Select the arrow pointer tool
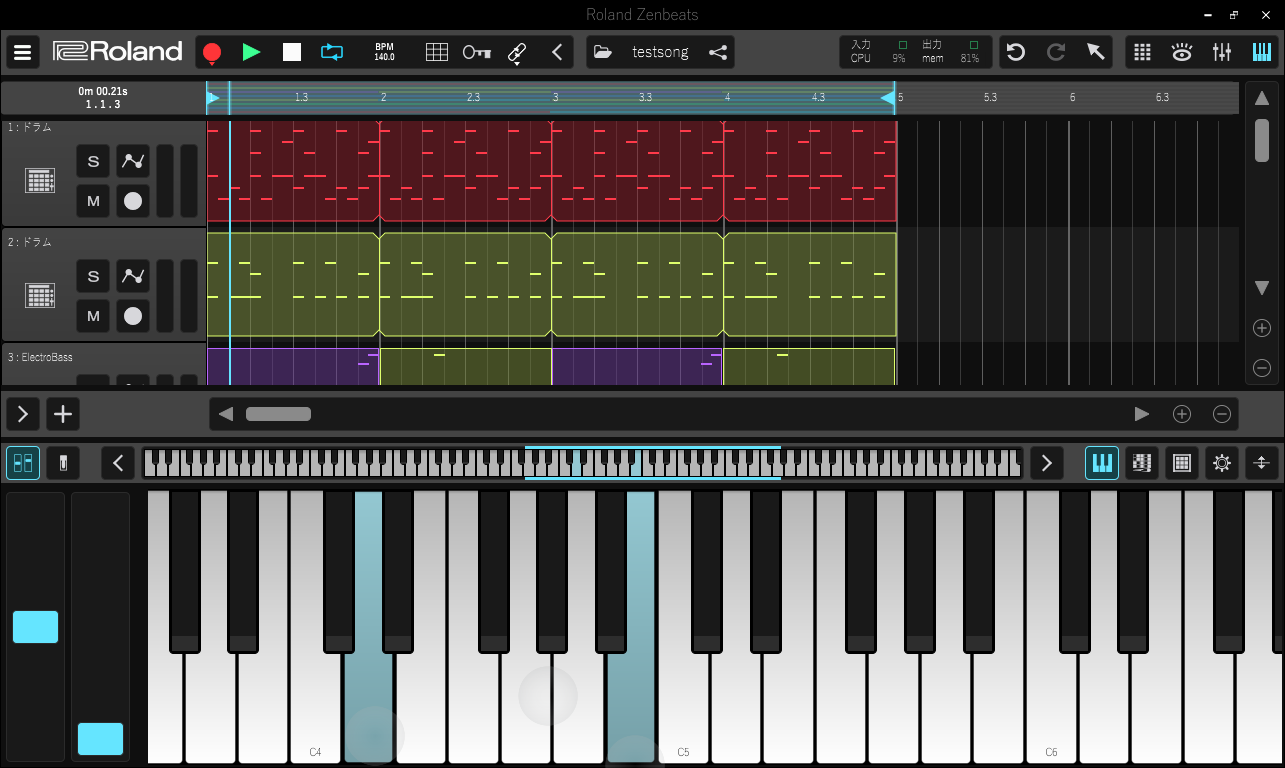 coord(1096,52)
